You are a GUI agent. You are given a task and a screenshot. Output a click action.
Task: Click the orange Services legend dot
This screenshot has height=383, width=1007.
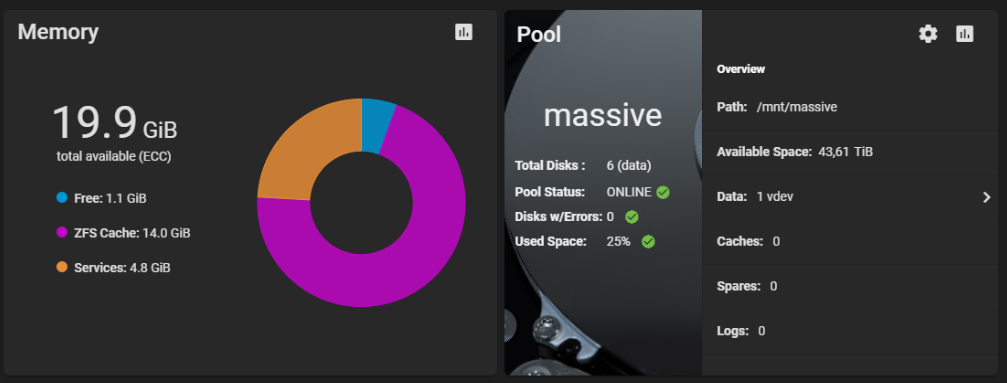[62, 267]
